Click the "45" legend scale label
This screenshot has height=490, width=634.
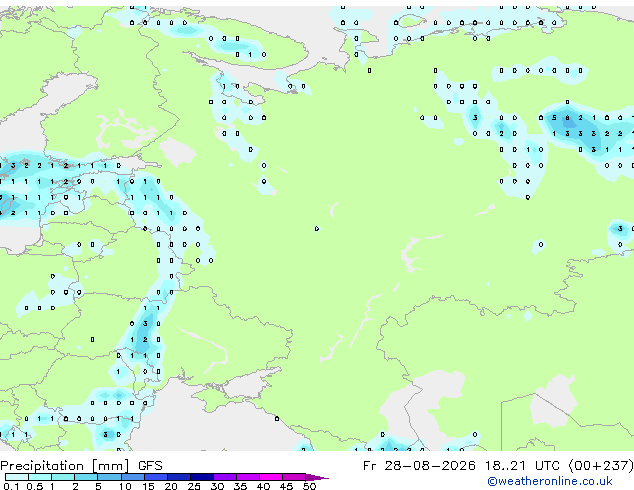coord(286,486)
